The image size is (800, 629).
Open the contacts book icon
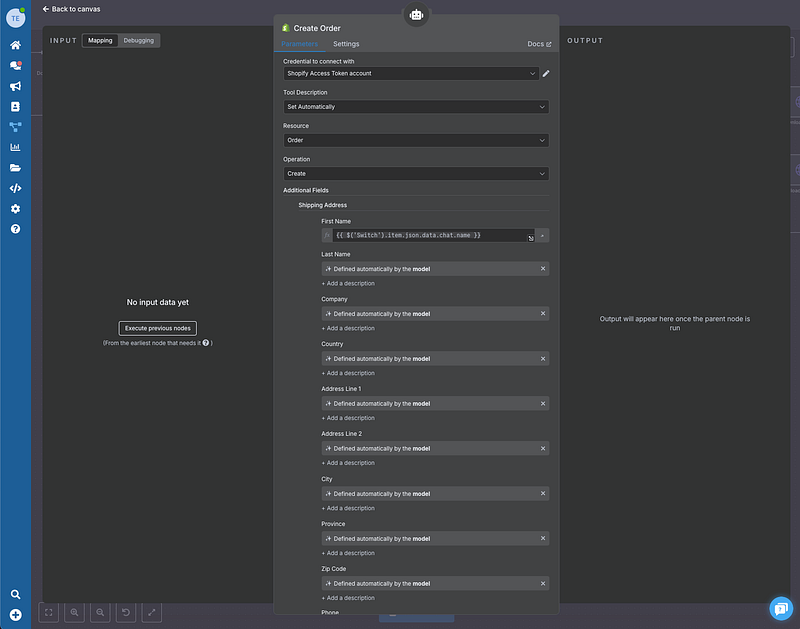[15, 106]
